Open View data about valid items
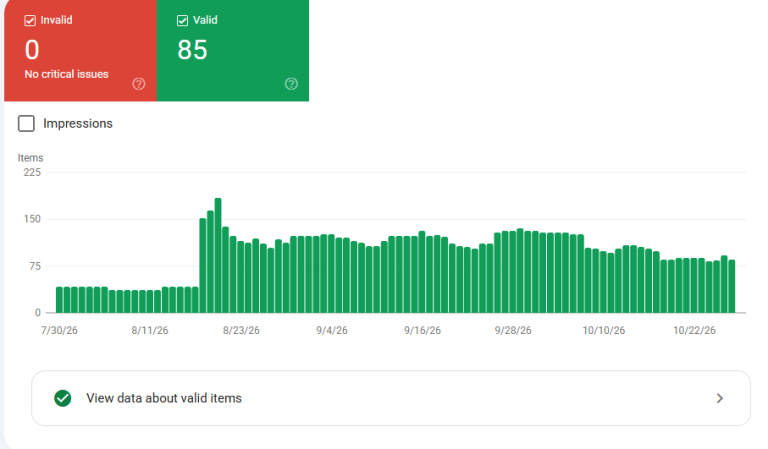768x449 pixels. pos(391,398)
